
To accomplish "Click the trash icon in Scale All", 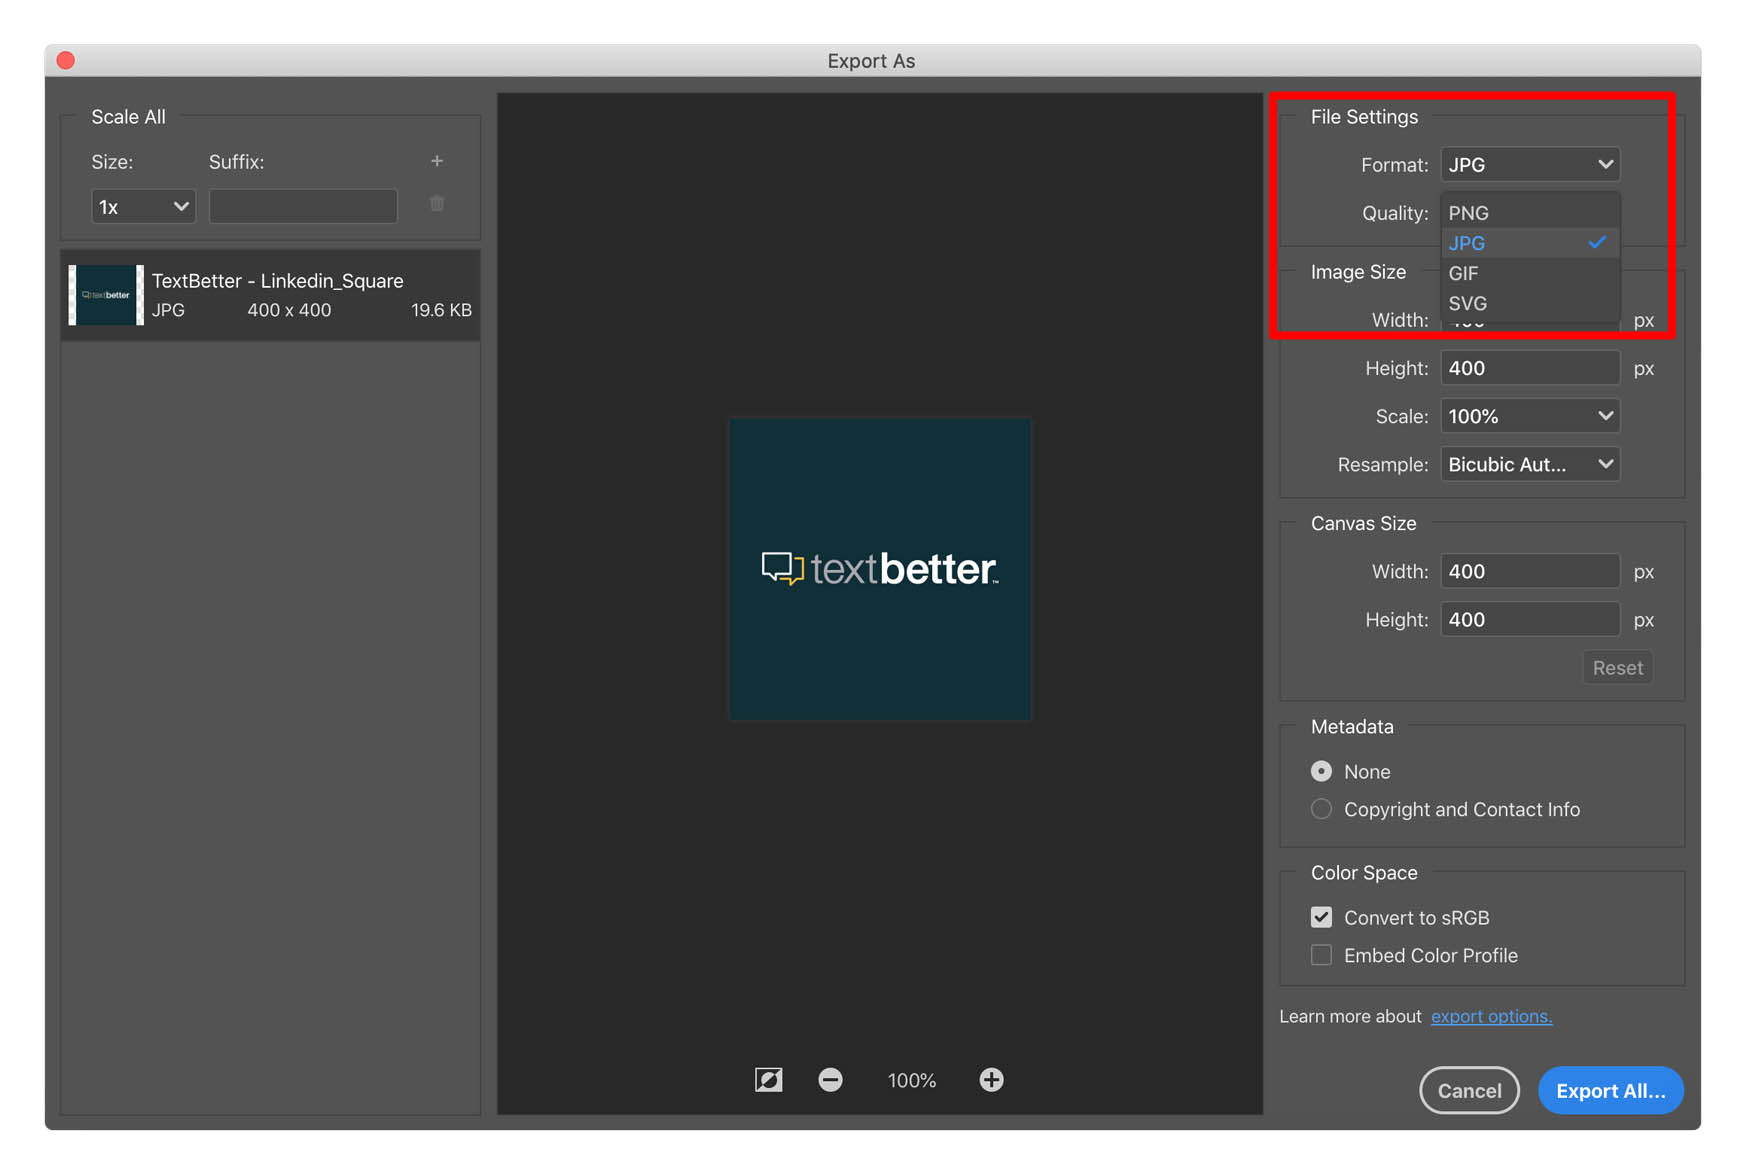I will (437, 204).
